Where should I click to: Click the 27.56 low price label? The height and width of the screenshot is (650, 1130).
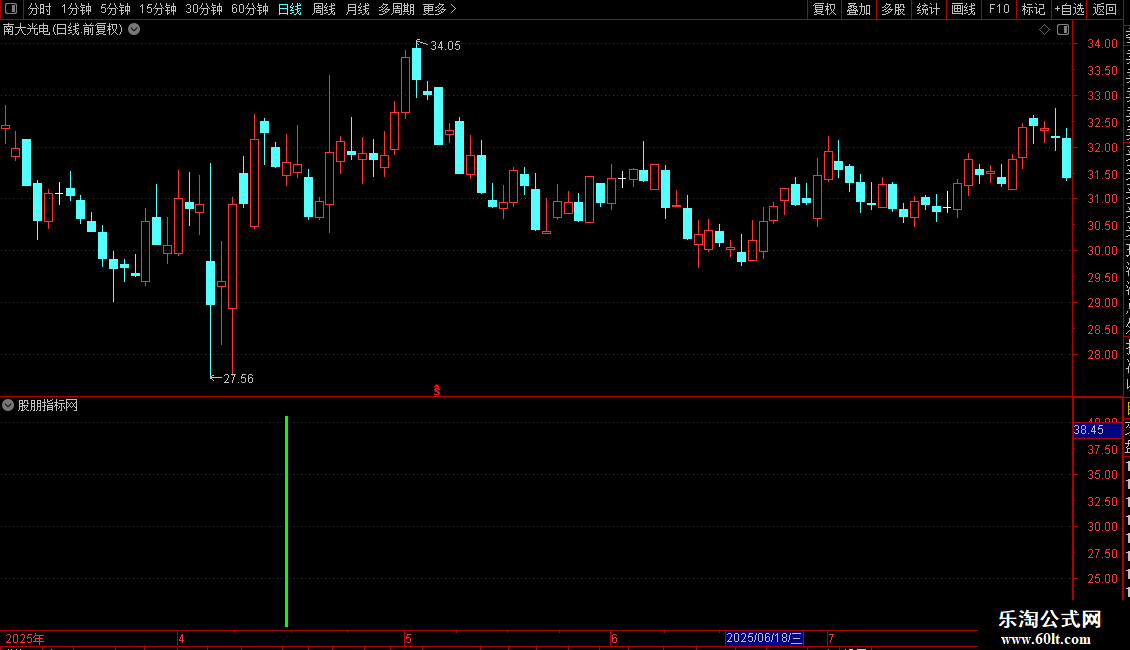tap(239, 379)
